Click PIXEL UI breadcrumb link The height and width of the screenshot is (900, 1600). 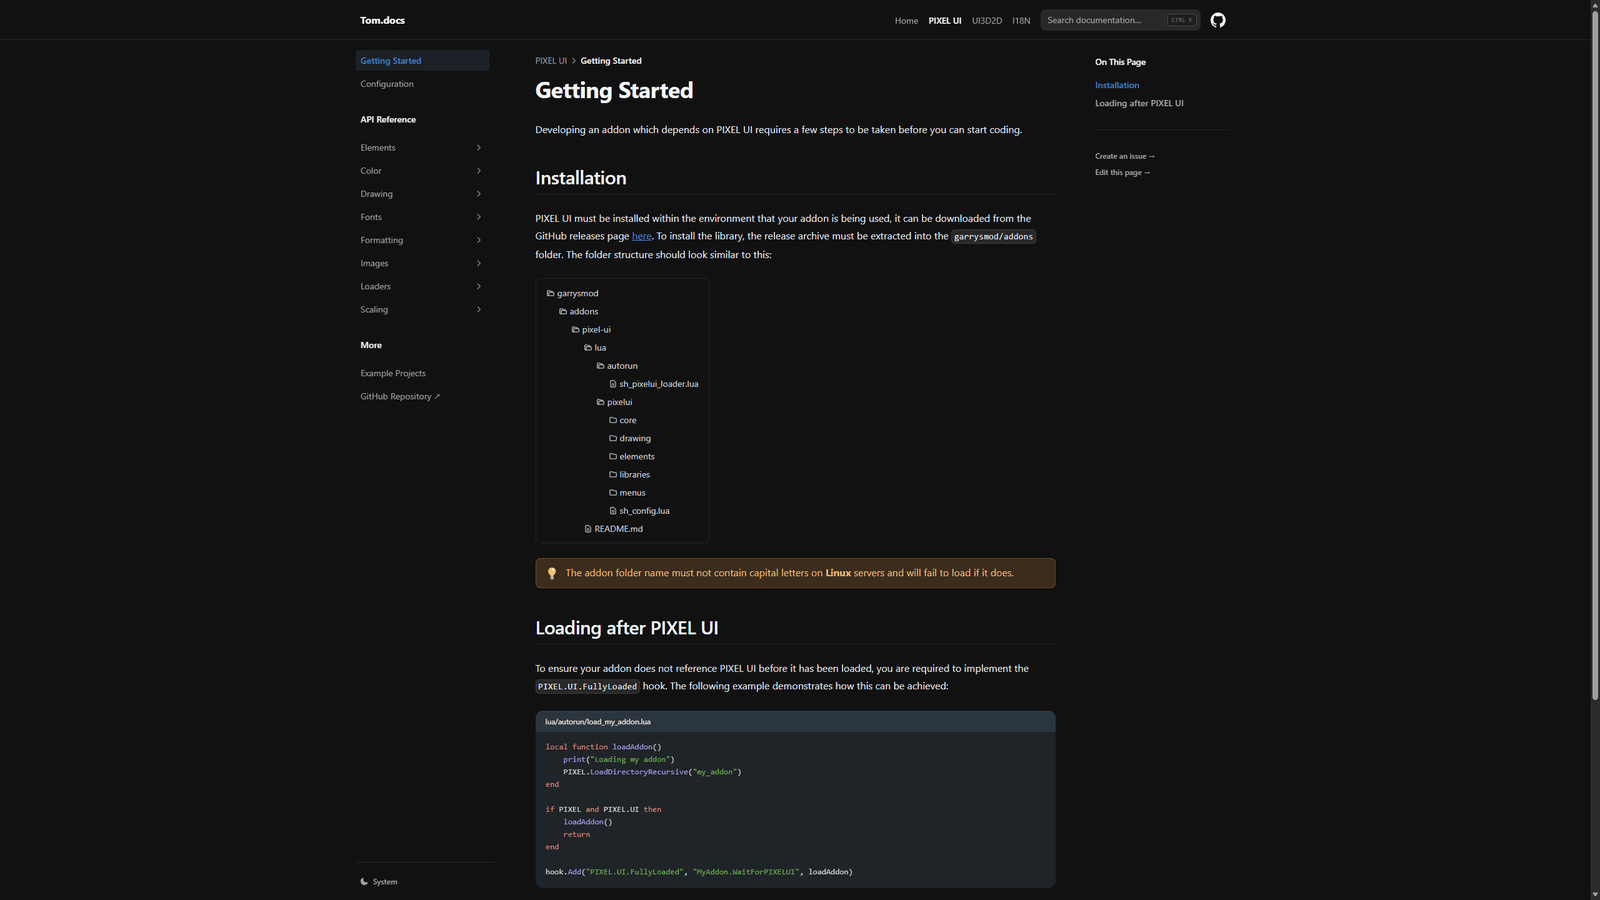click(x=551, y=61)
